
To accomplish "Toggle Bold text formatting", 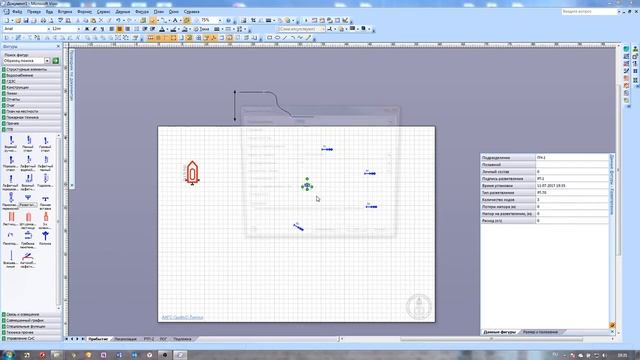I will tap(87, 29).
